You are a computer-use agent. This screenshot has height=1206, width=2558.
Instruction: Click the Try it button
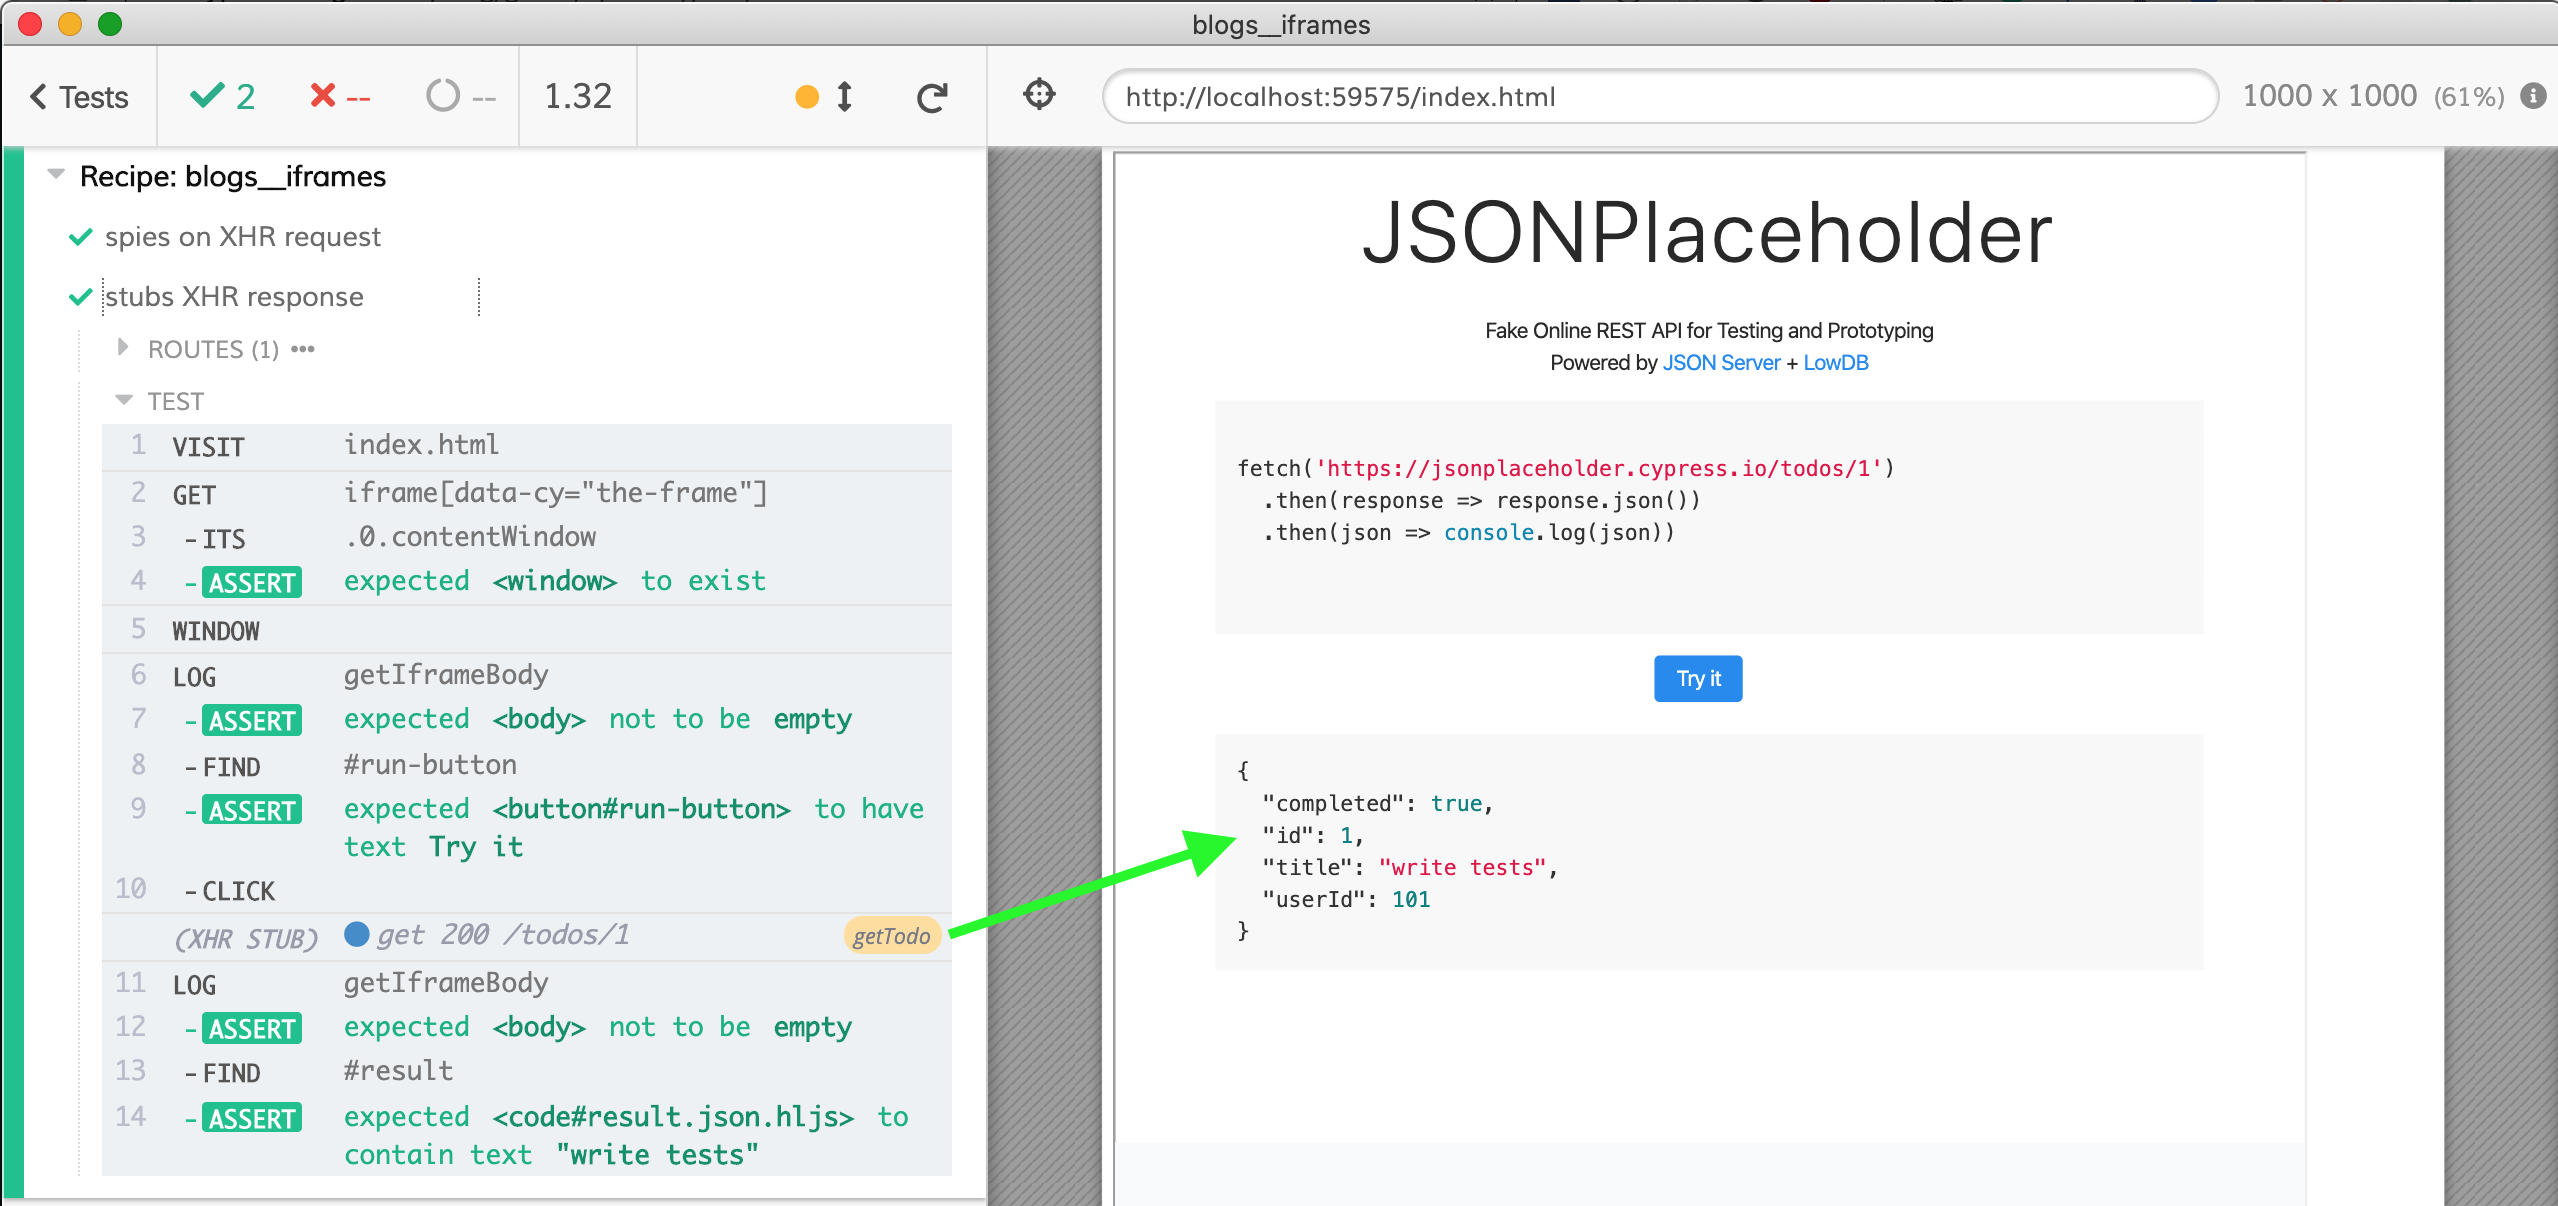point(1695,677)
